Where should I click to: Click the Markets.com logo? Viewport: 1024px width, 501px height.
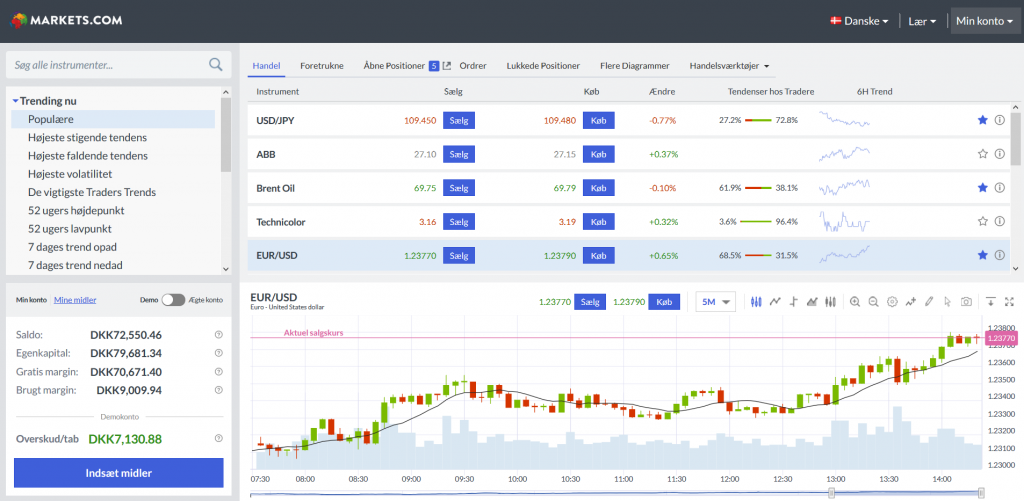(66, 20)
